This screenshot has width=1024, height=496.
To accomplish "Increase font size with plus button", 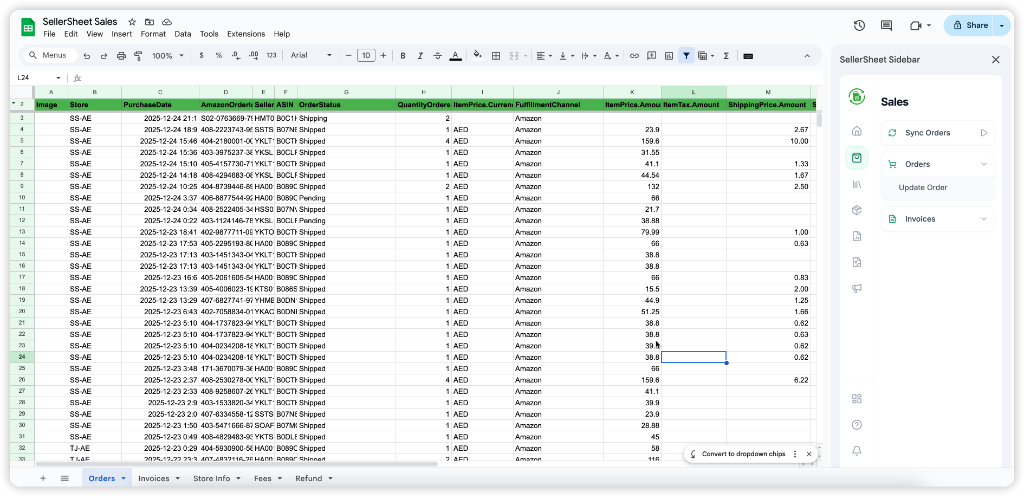I will pyautogui.click(x=383, y=56).
